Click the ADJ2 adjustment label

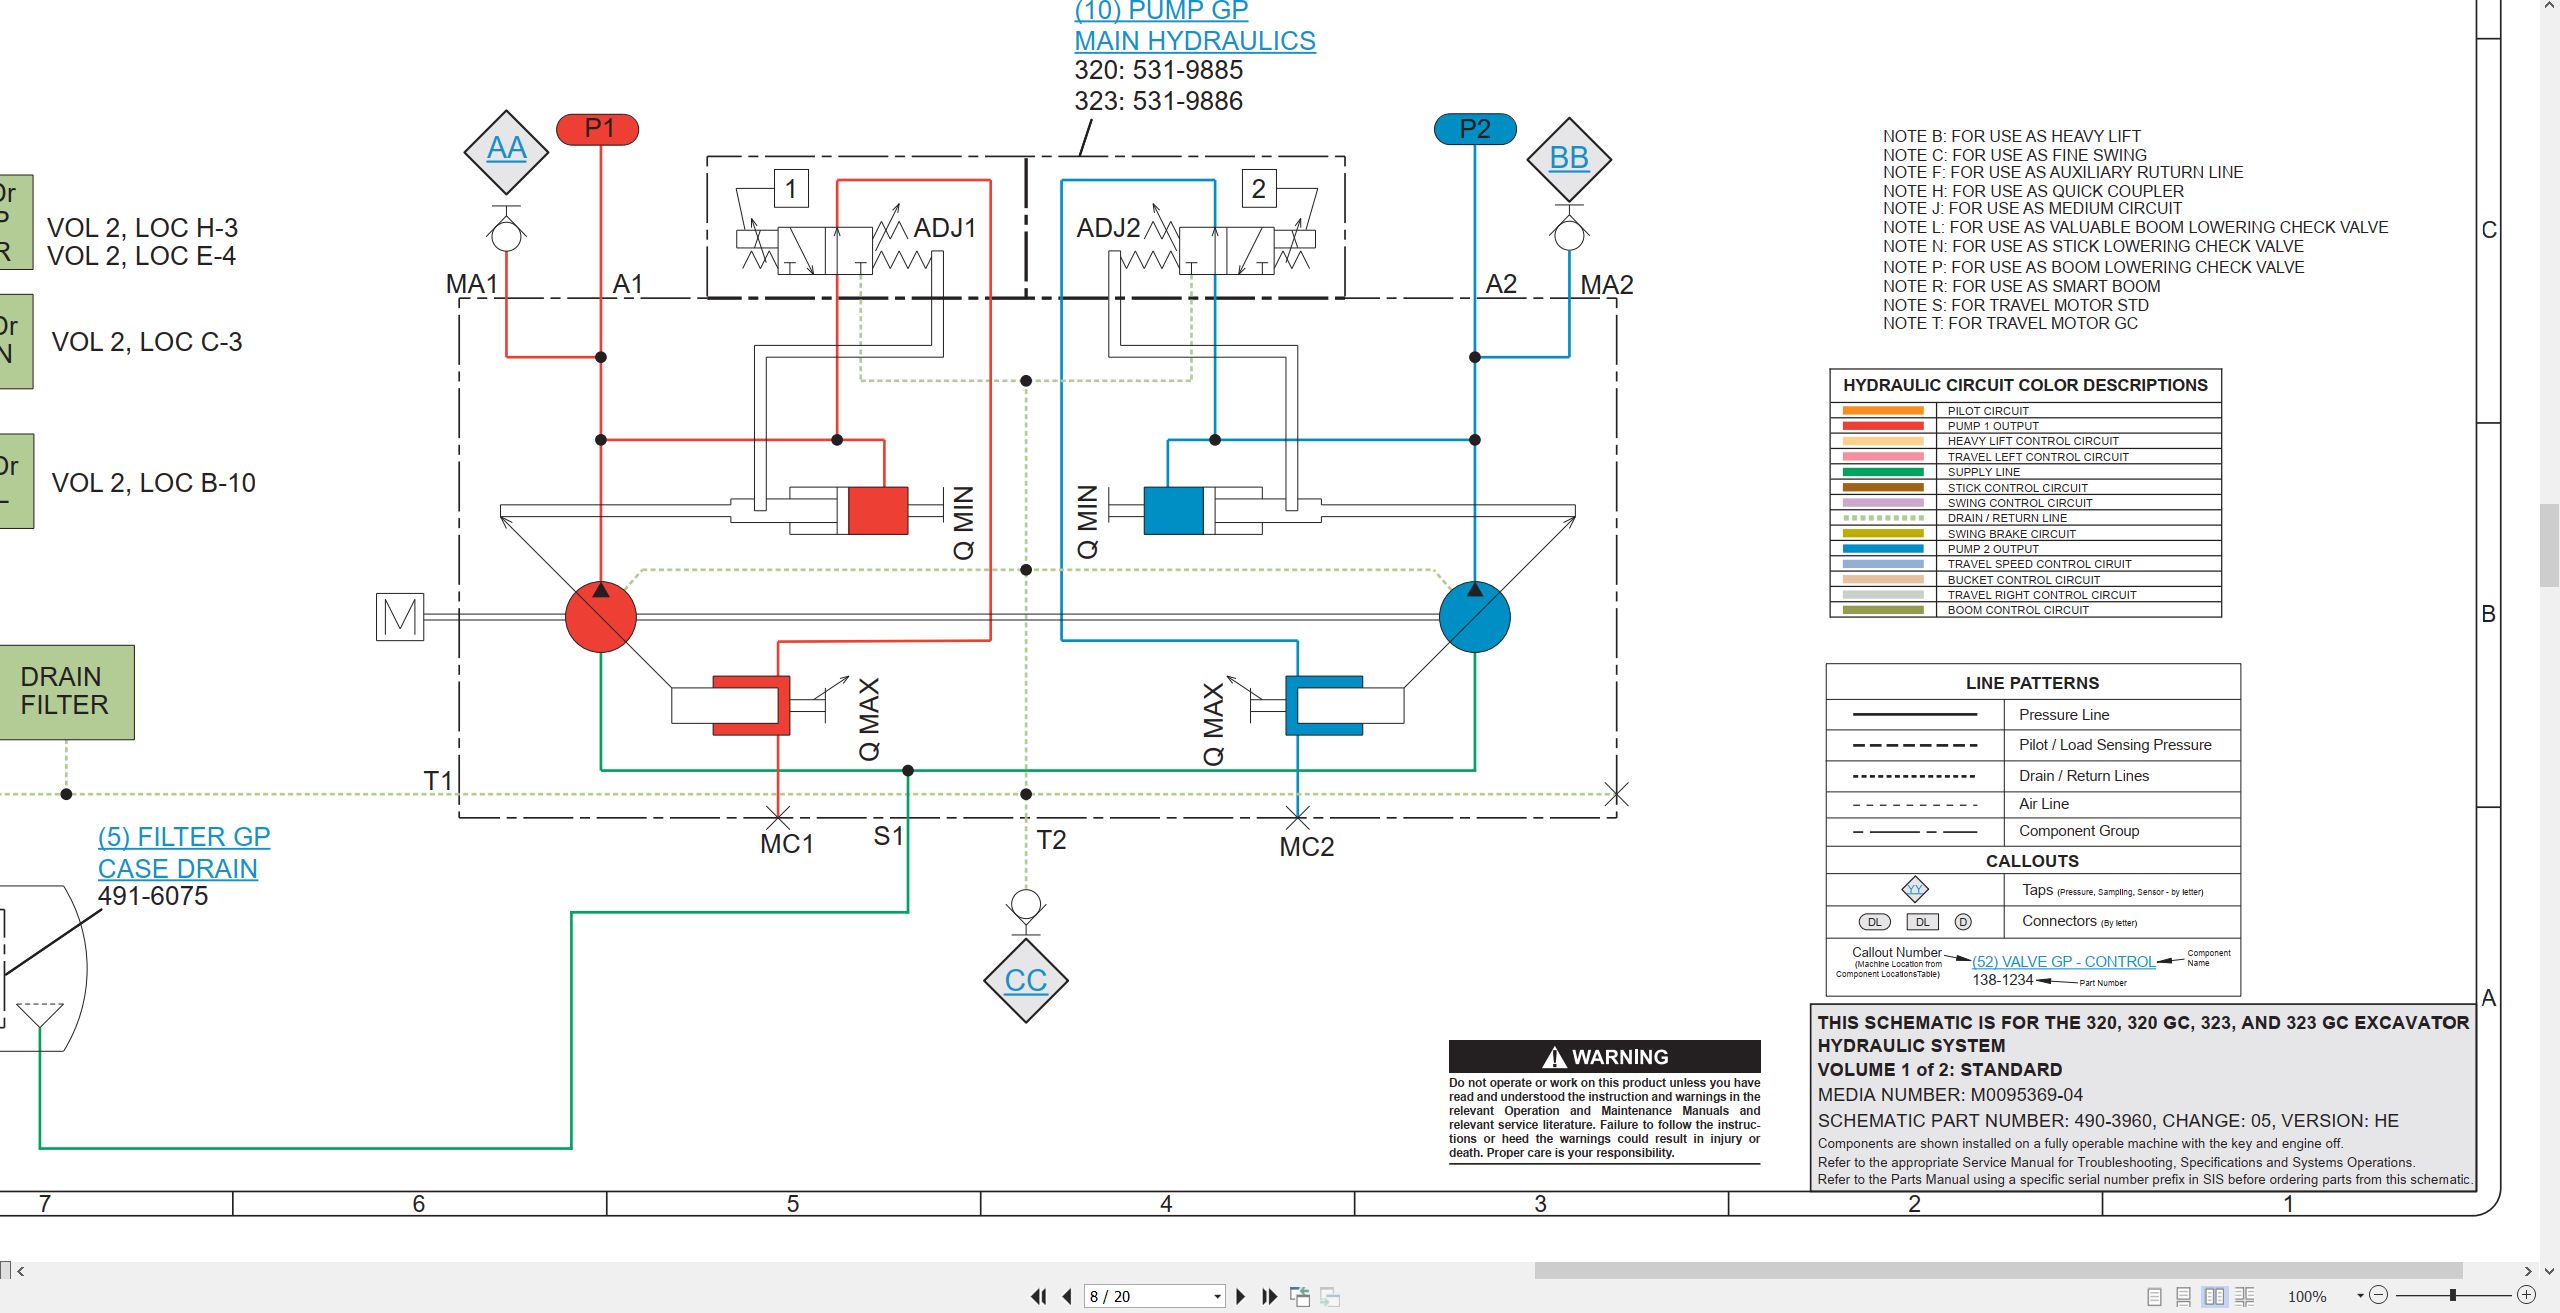tap(1108, 228)
